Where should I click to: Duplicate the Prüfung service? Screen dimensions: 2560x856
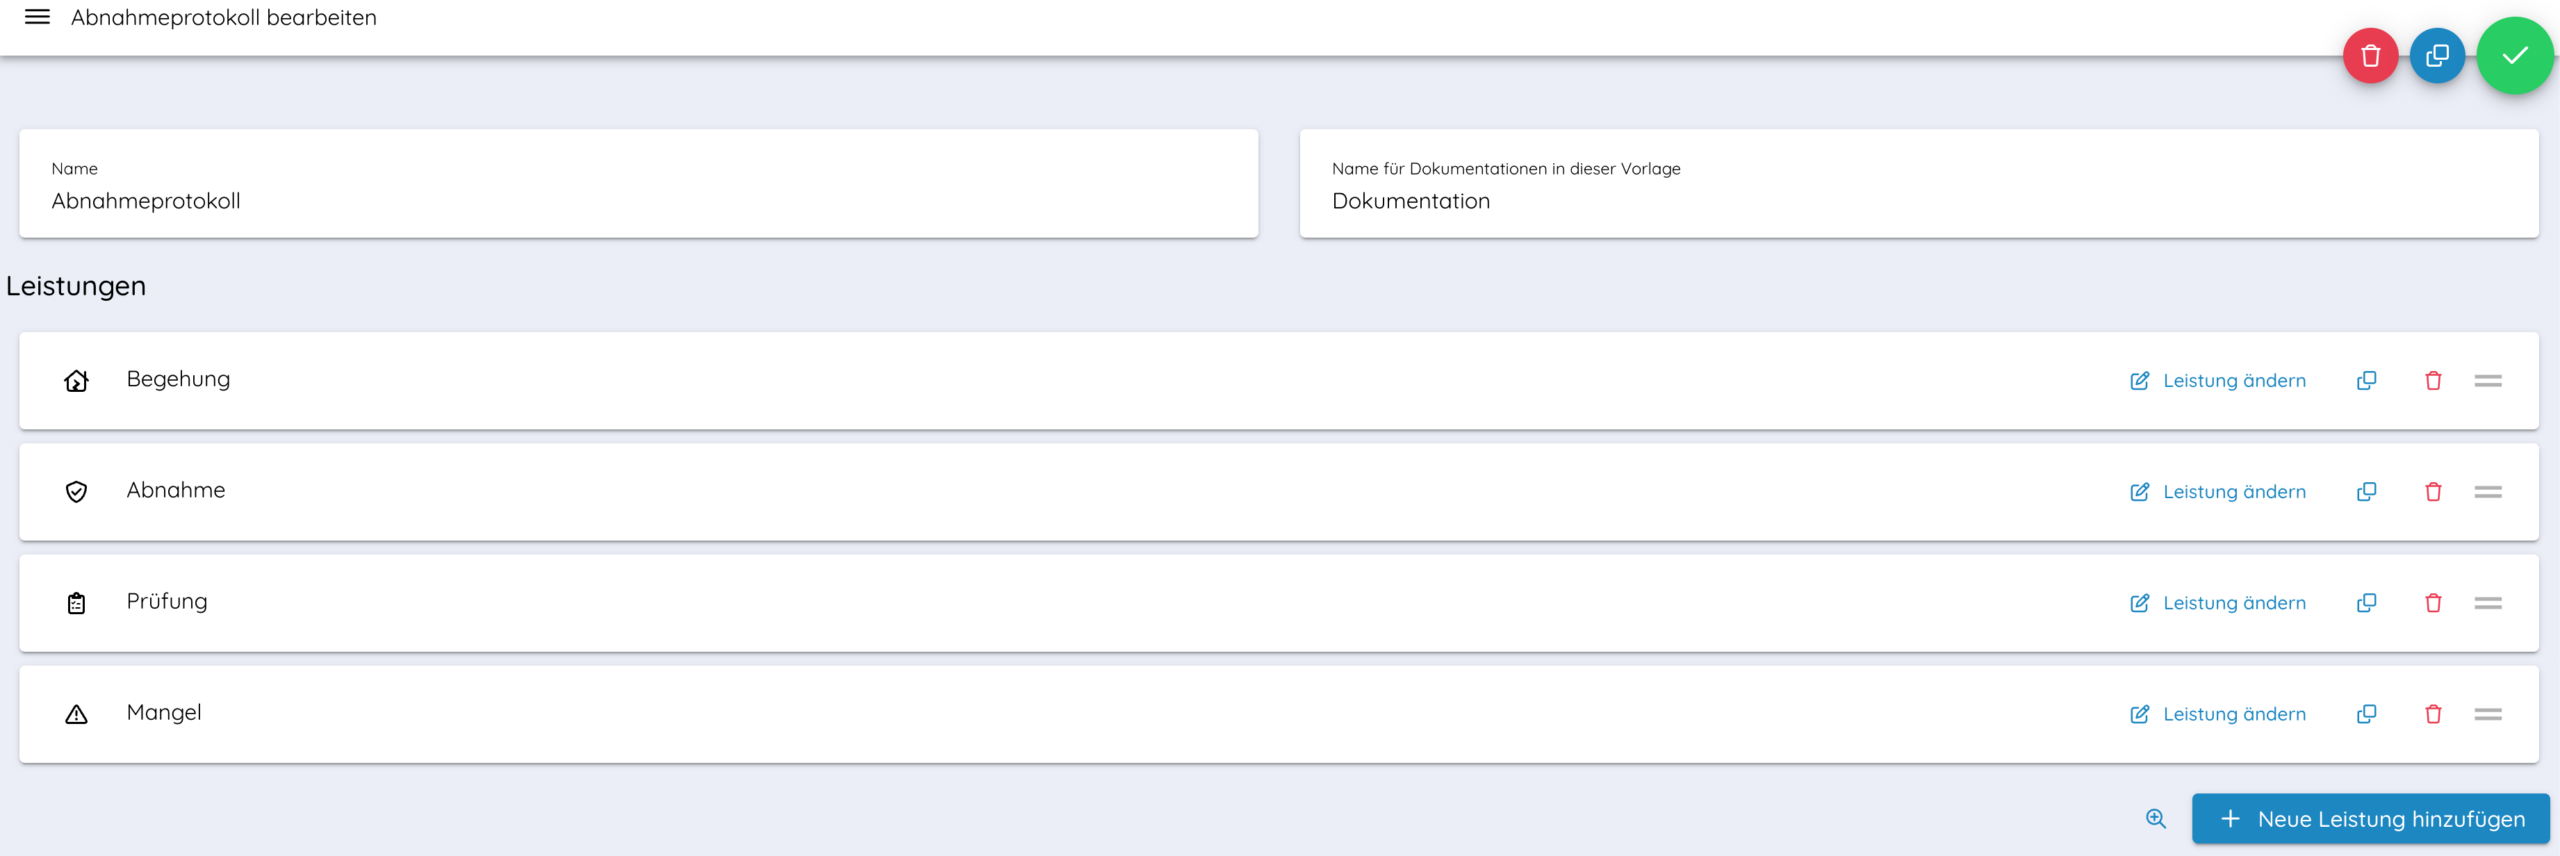pos(2366,603)
